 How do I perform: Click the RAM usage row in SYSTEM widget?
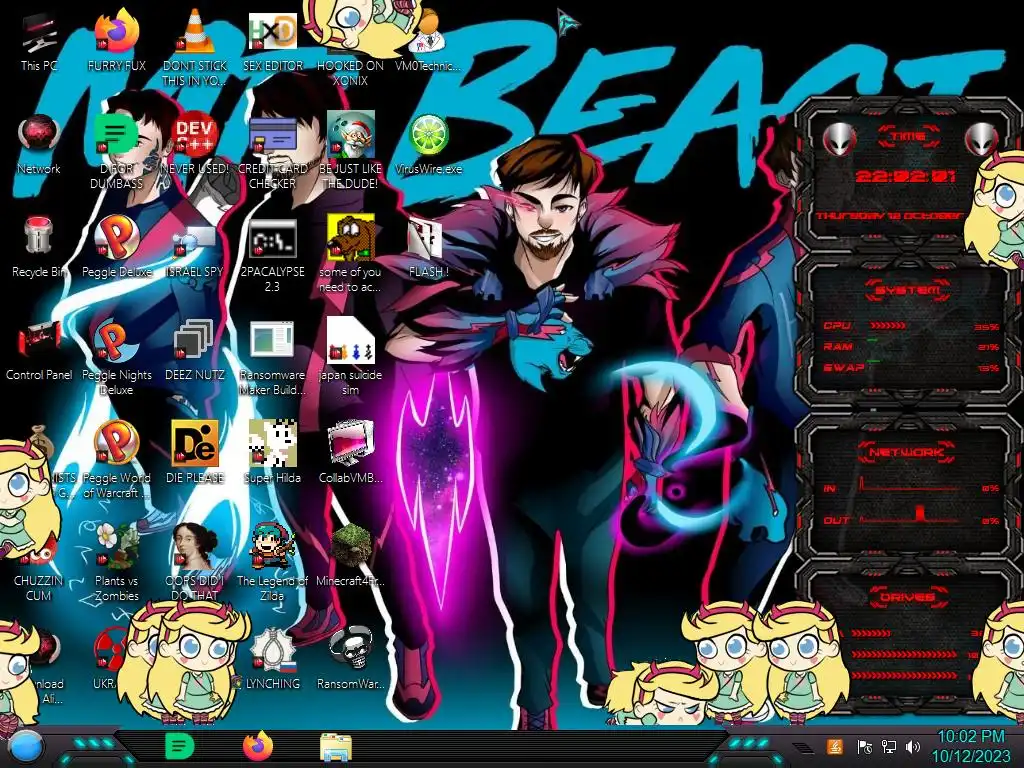pos(911,346)
